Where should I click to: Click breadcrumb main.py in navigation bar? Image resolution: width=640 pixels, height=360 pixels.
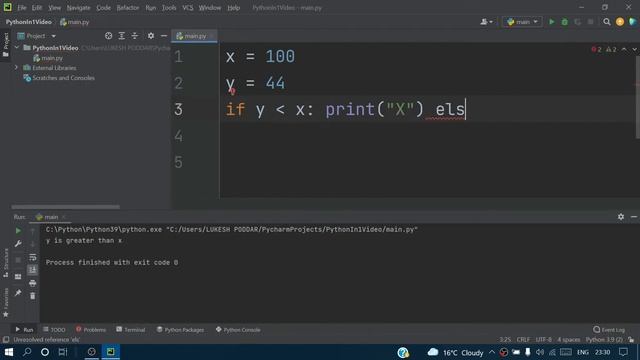(x=75, y=22)
